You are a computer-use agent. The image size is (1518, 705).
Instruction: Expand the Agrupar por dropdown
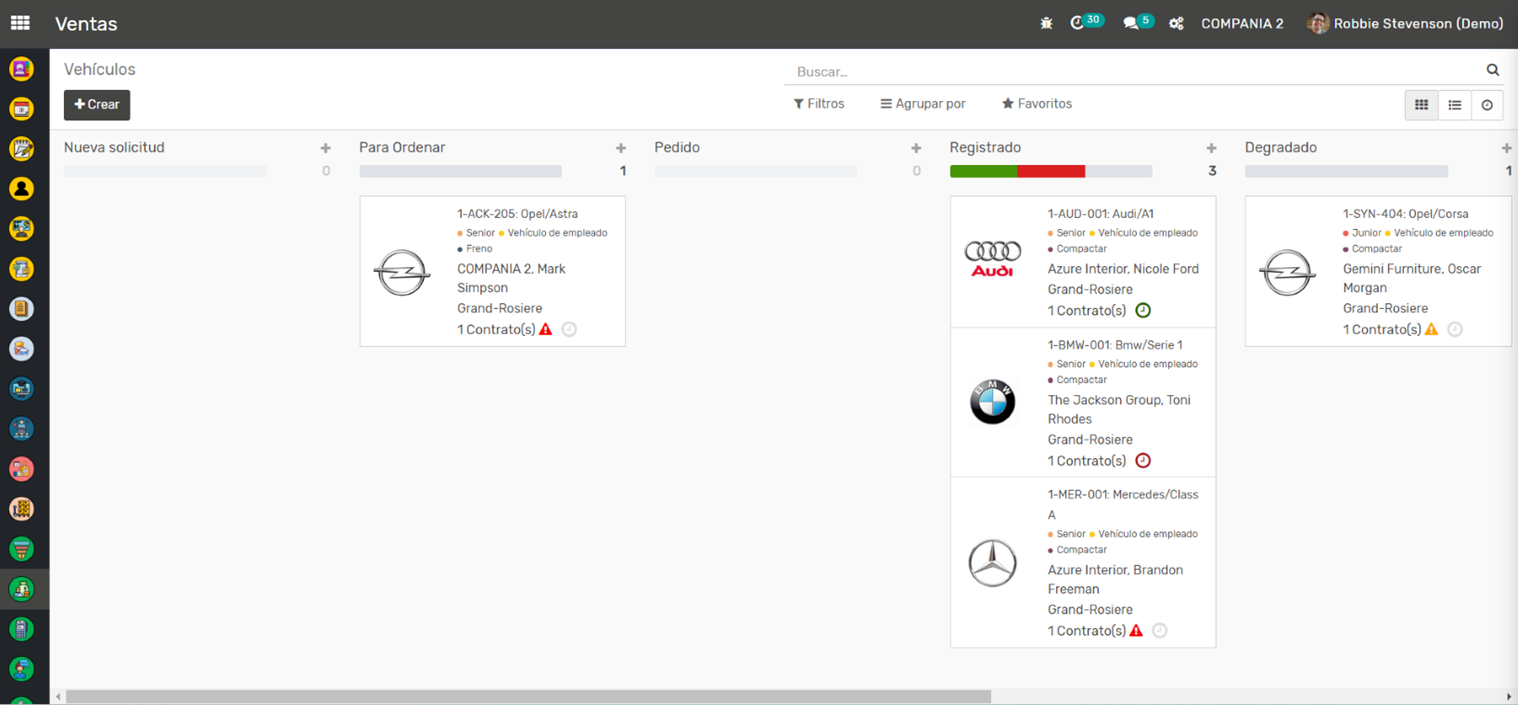coord(923,104)
